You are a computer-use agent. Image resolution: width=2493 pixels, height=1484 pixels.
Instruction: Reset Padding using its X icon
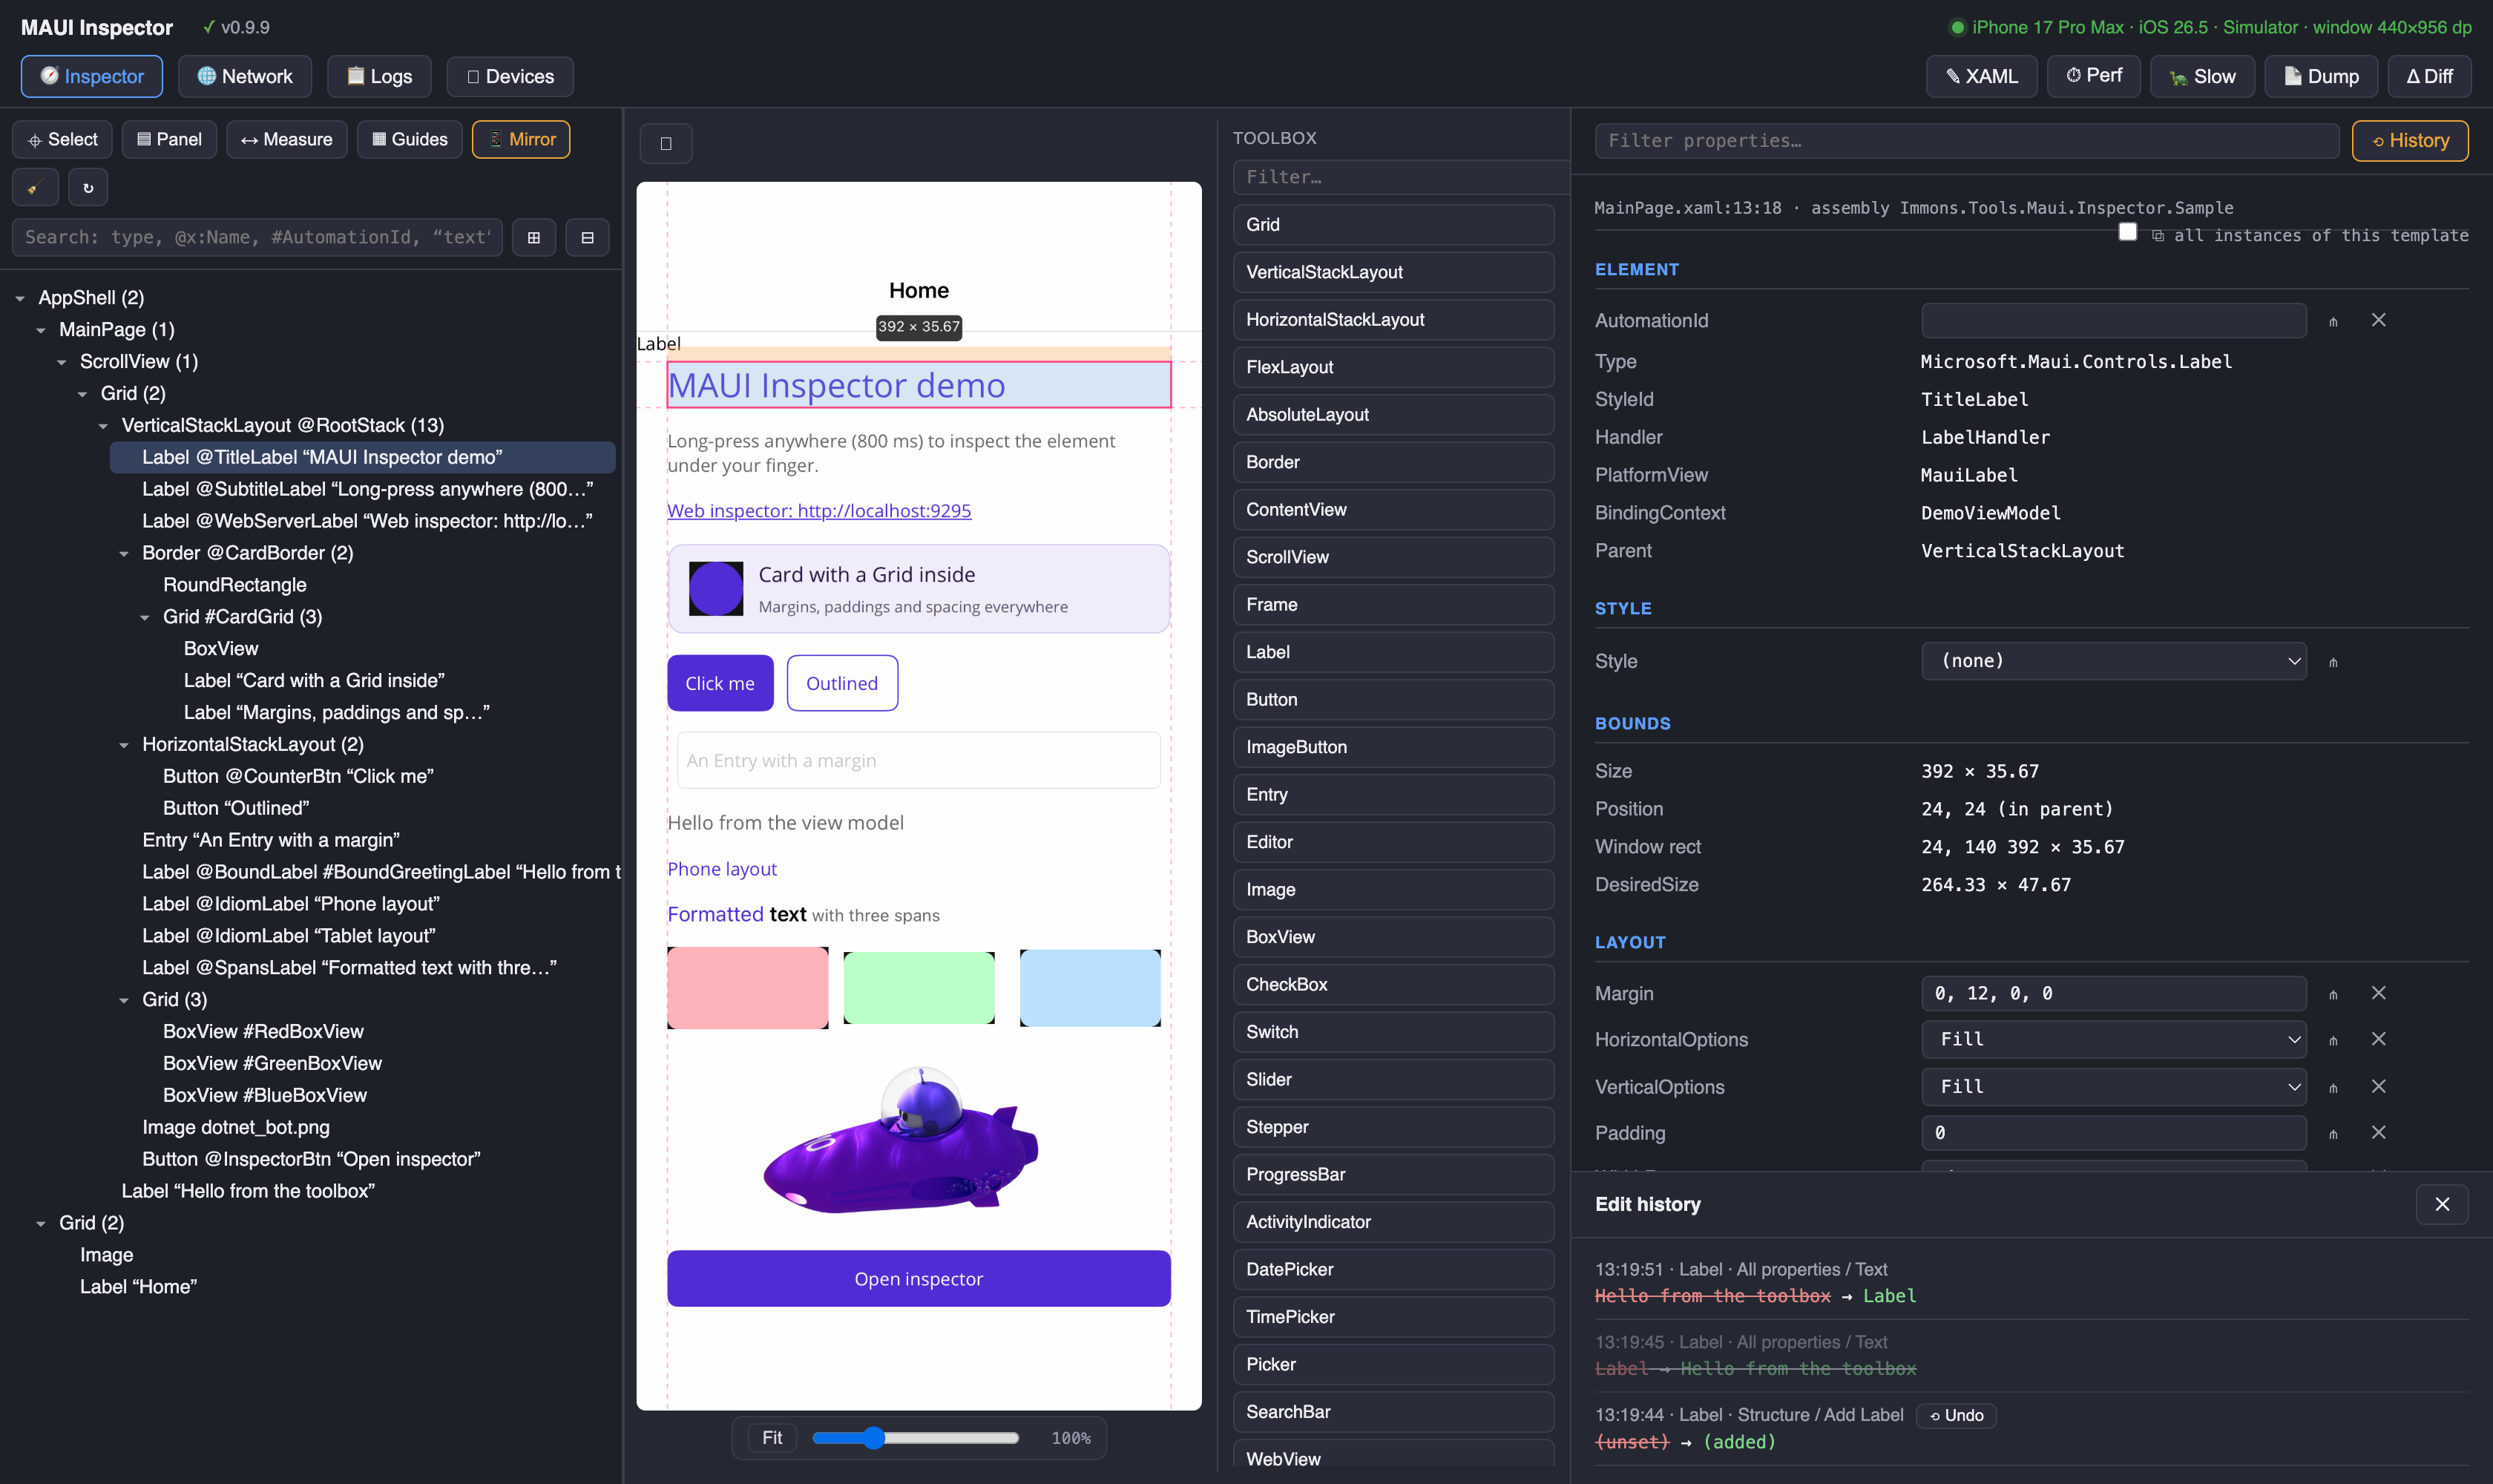tap(2379, 1132)
